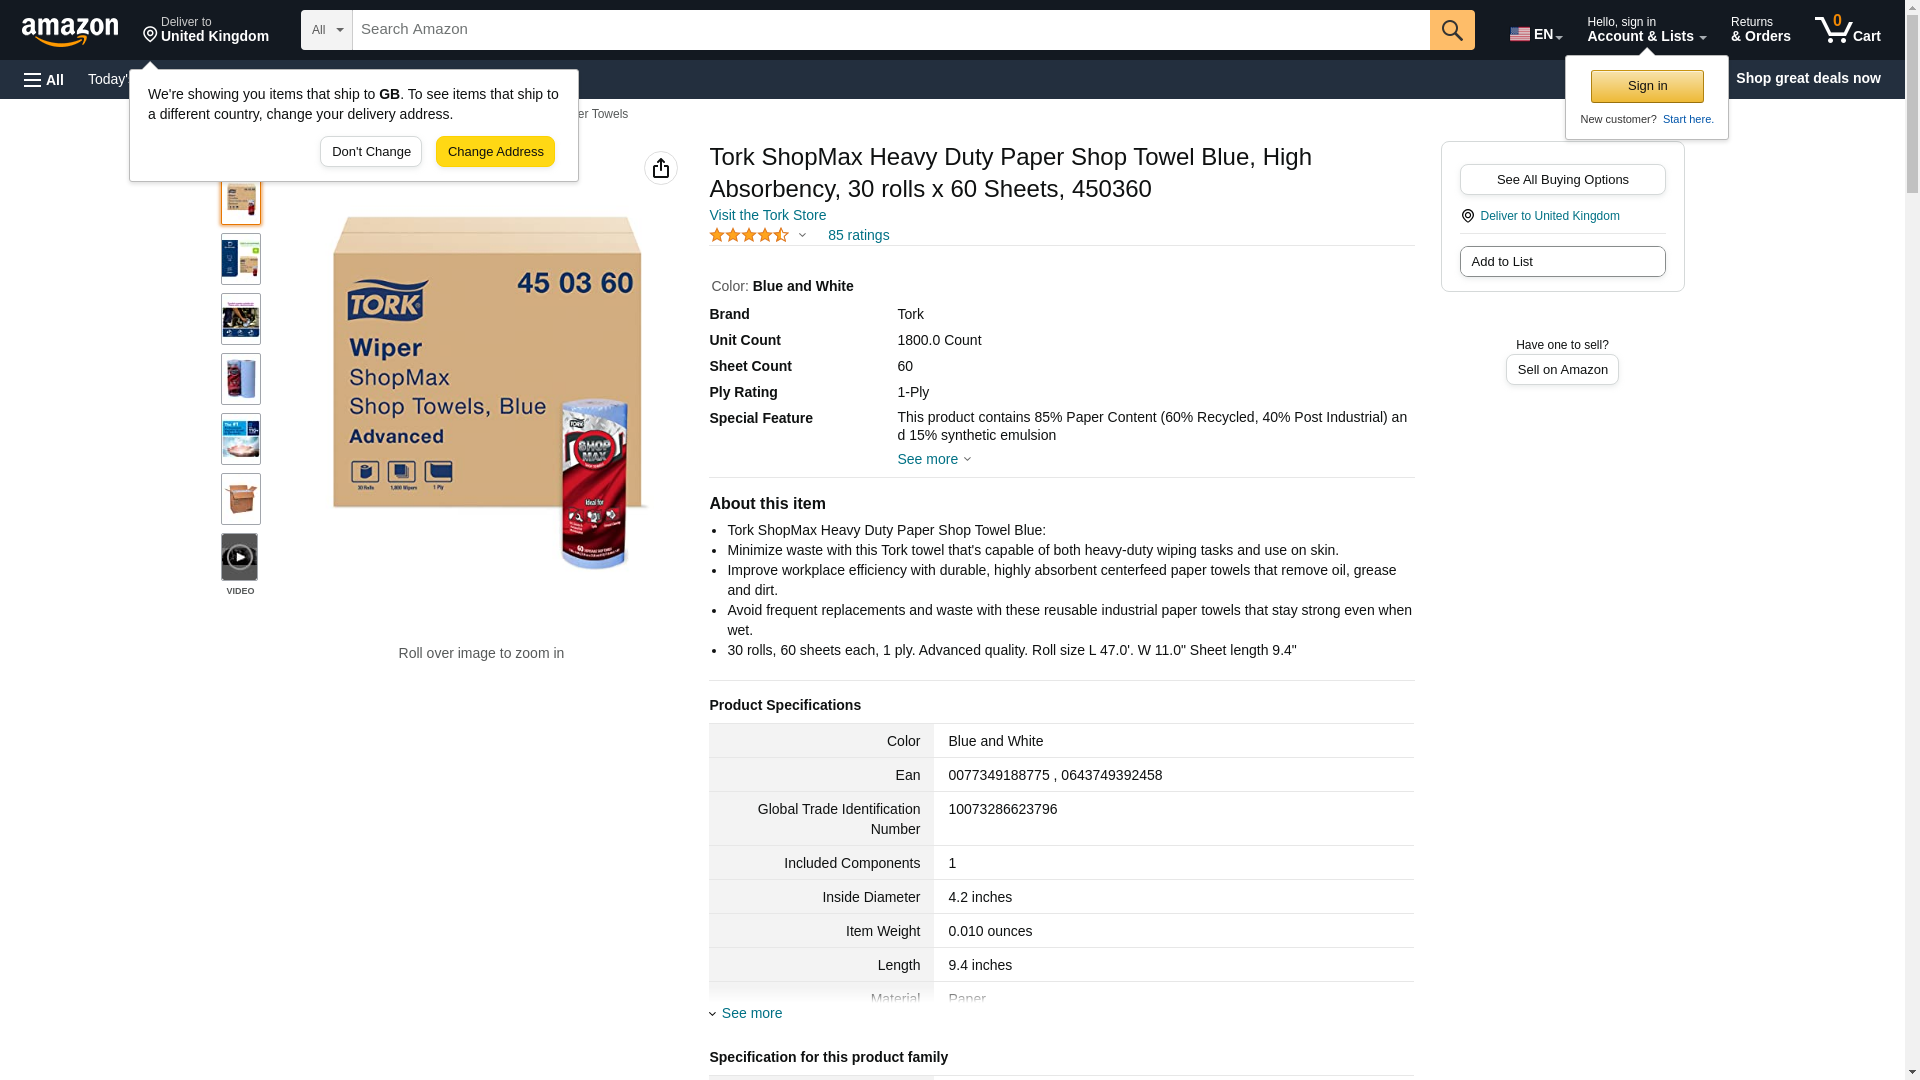Click the magnifying glass search button
The height and width of the screenshot is (1080, 1920).
1452,30
